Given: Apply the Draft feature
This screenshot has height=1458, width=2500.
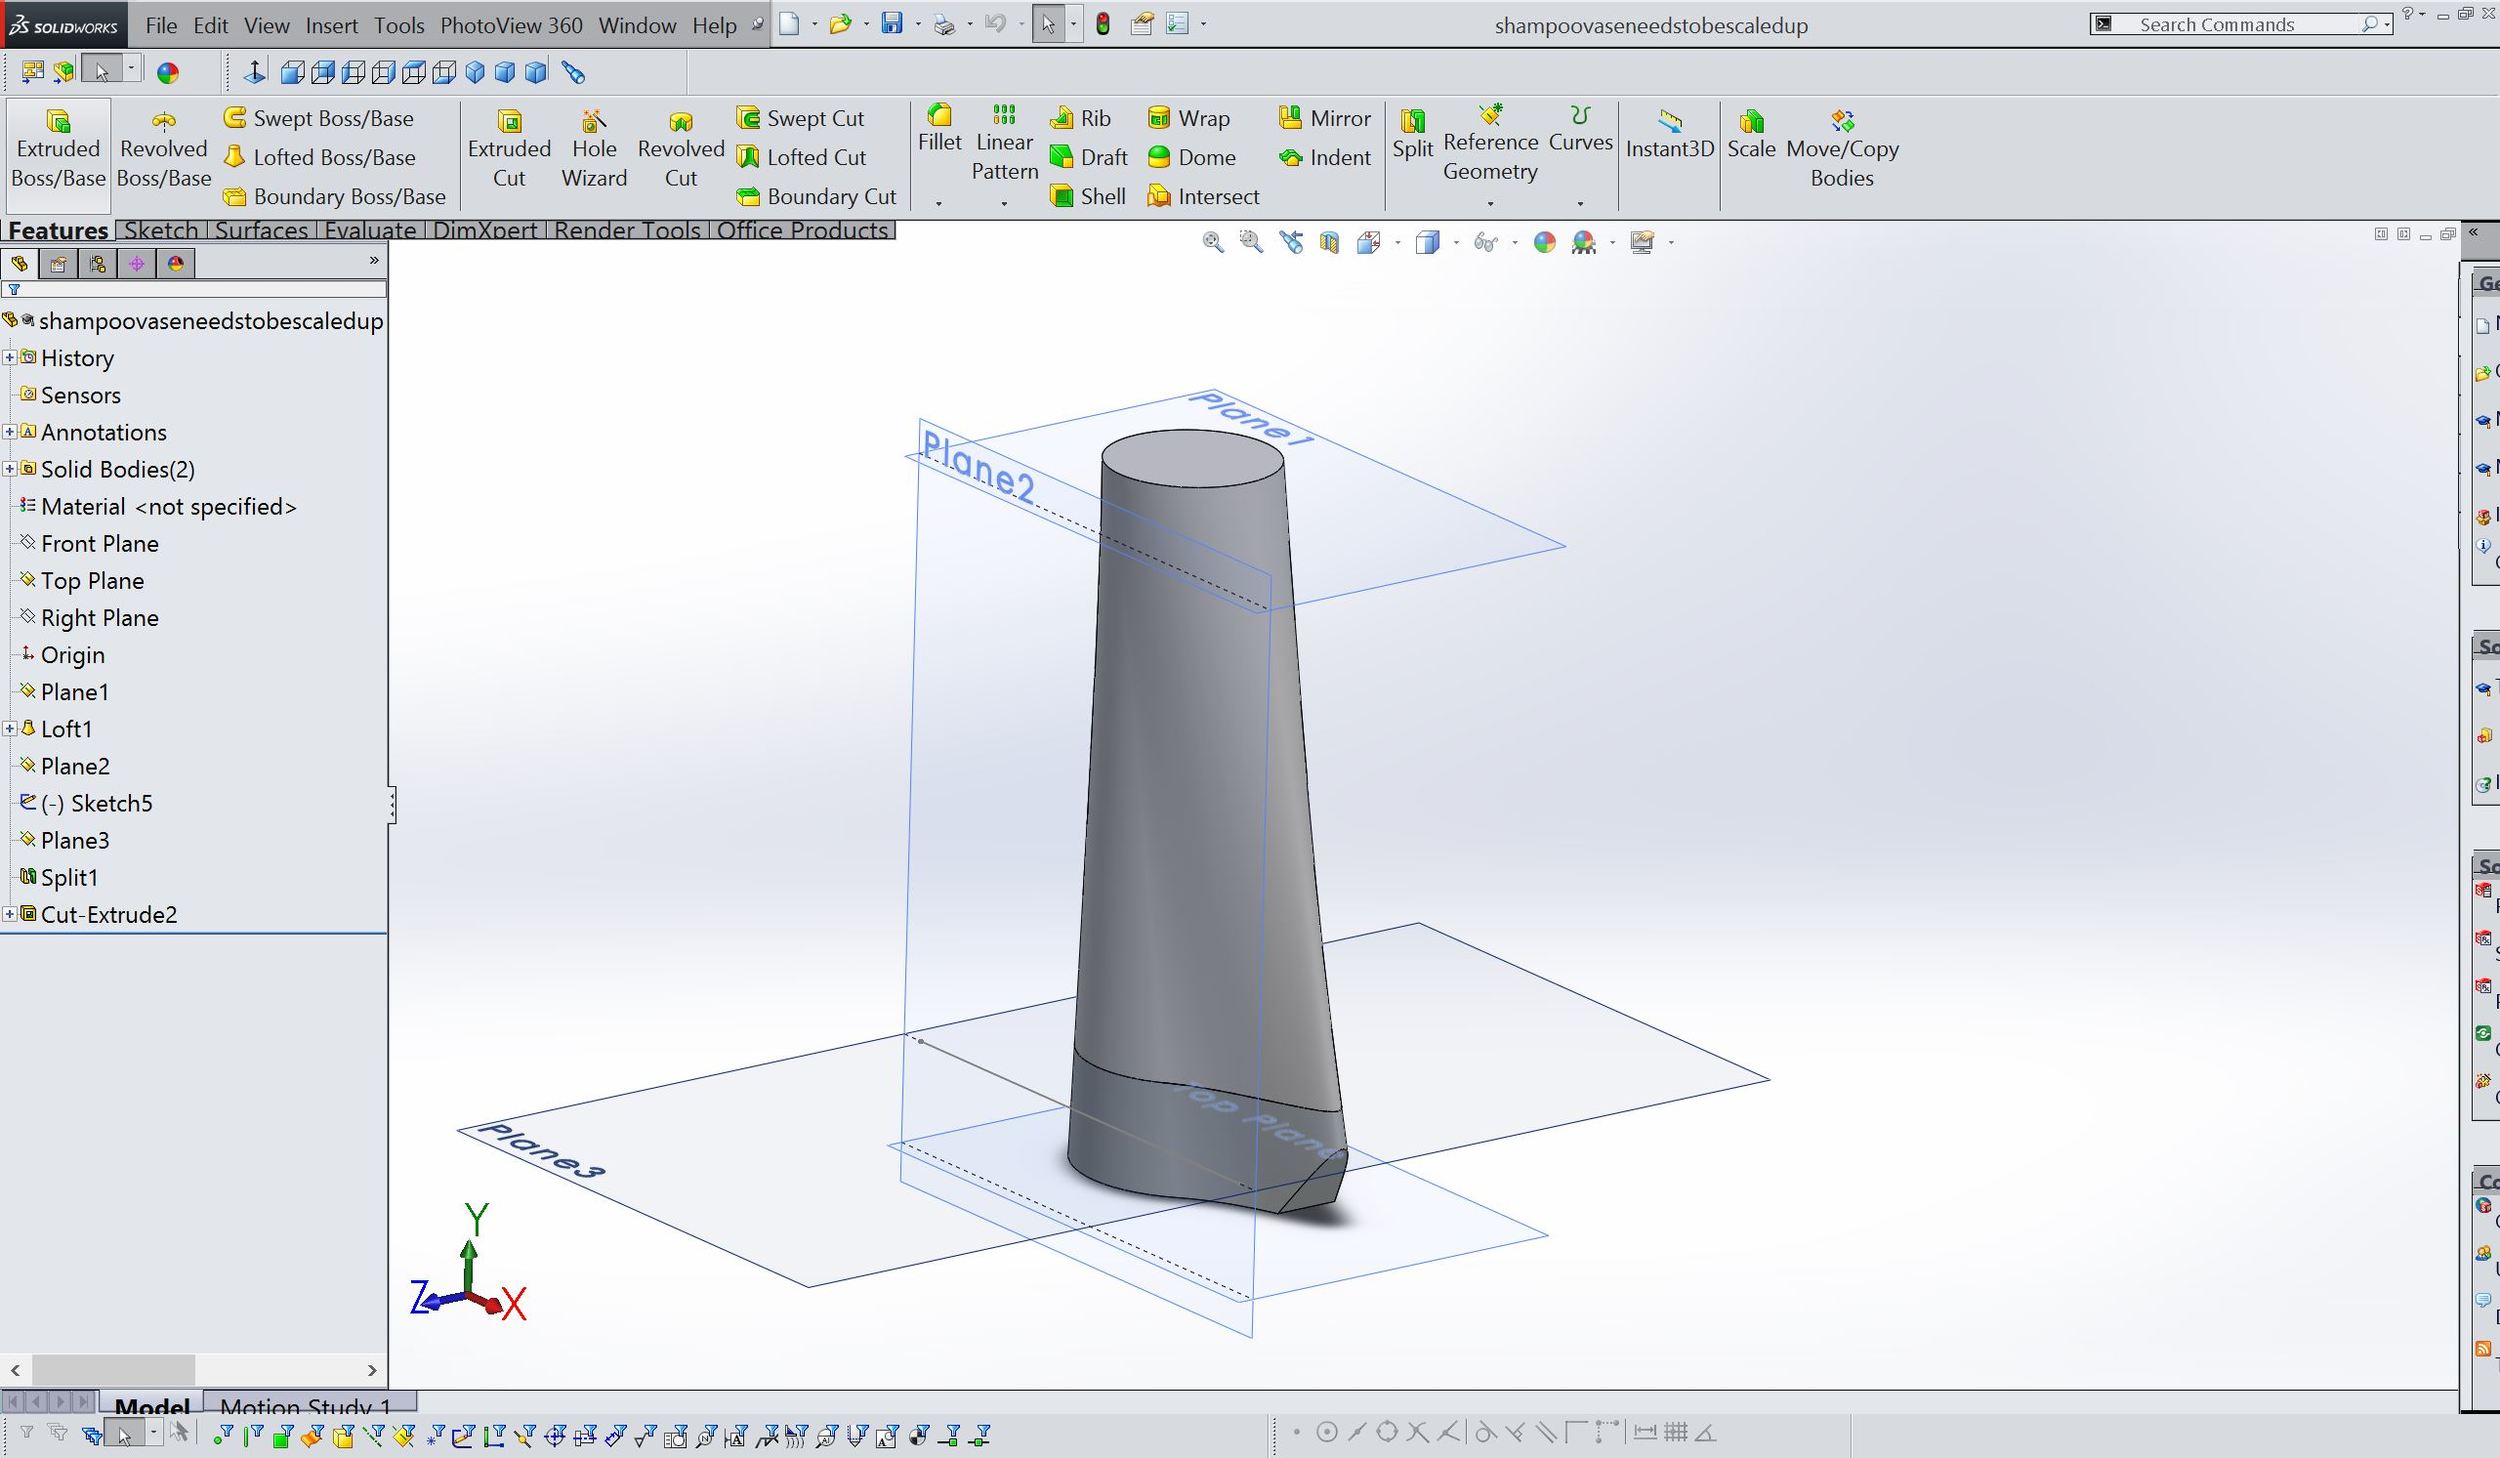Looking at the screenshot, I should [x=1089, y=157].
